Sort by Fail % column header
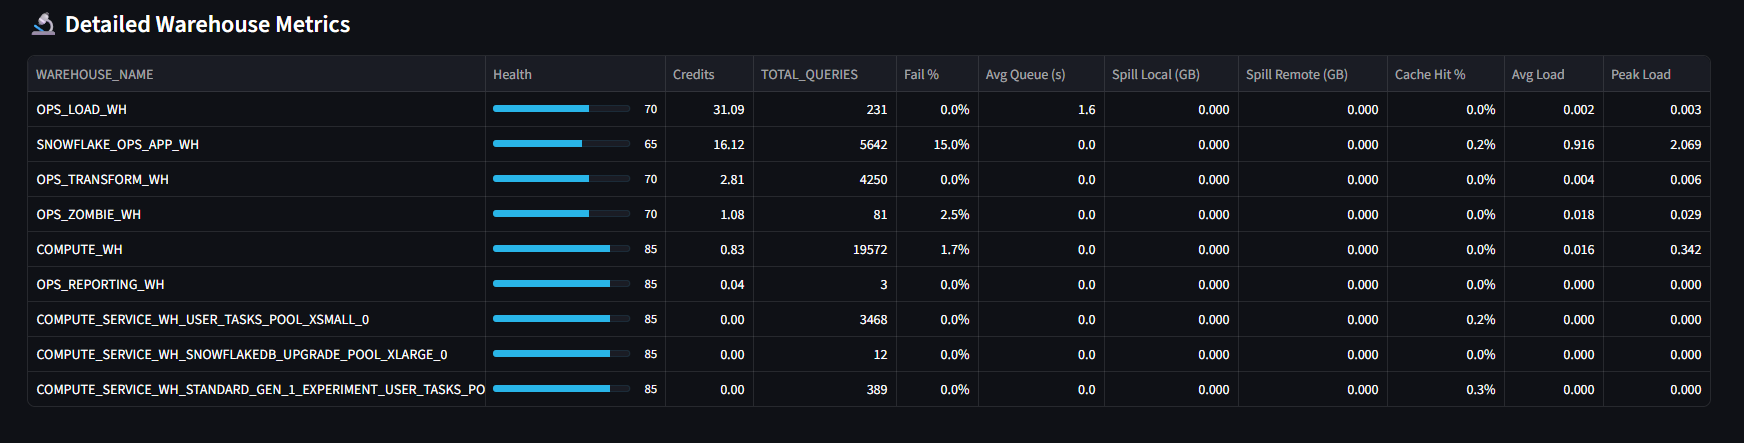 click(921, 75)
